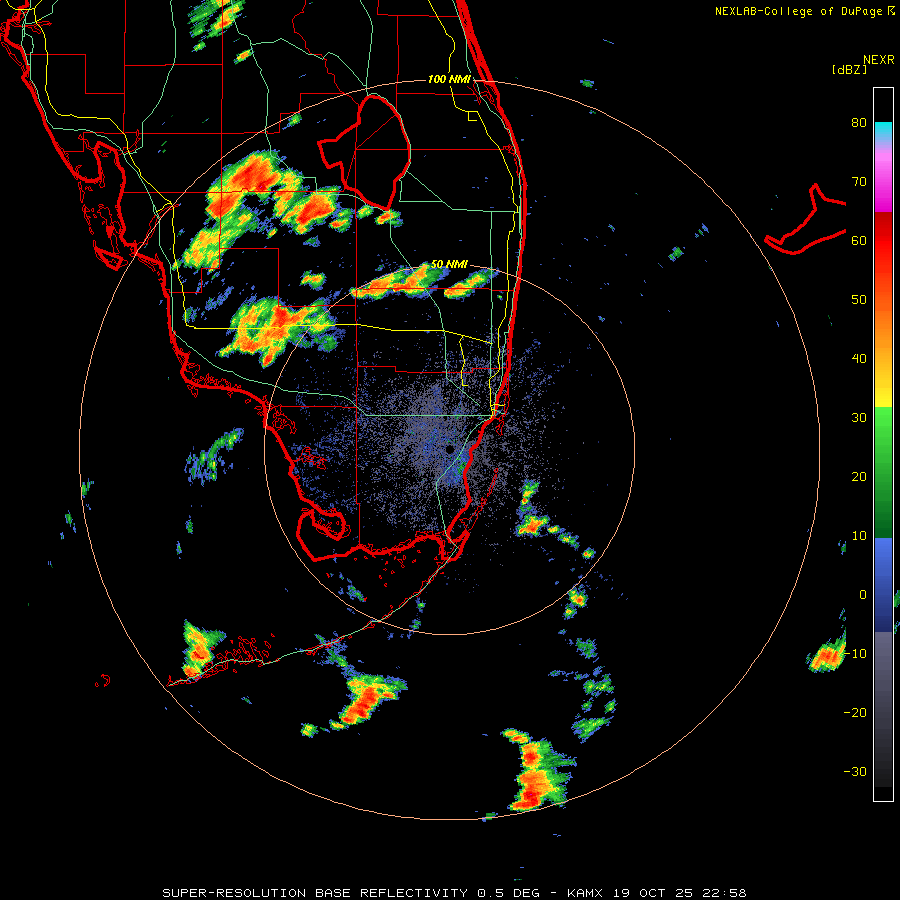Click the 40 value on the dBZ scale

coord(859,359)
